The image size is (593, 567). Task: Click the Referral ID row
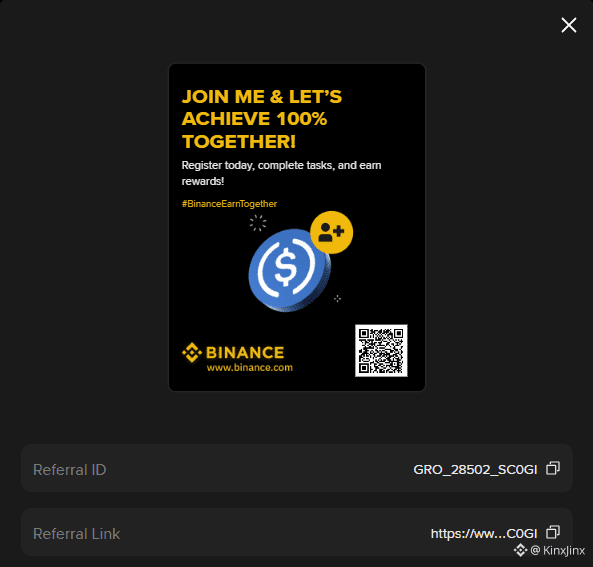pyautogui.click(x=297, y=468)
